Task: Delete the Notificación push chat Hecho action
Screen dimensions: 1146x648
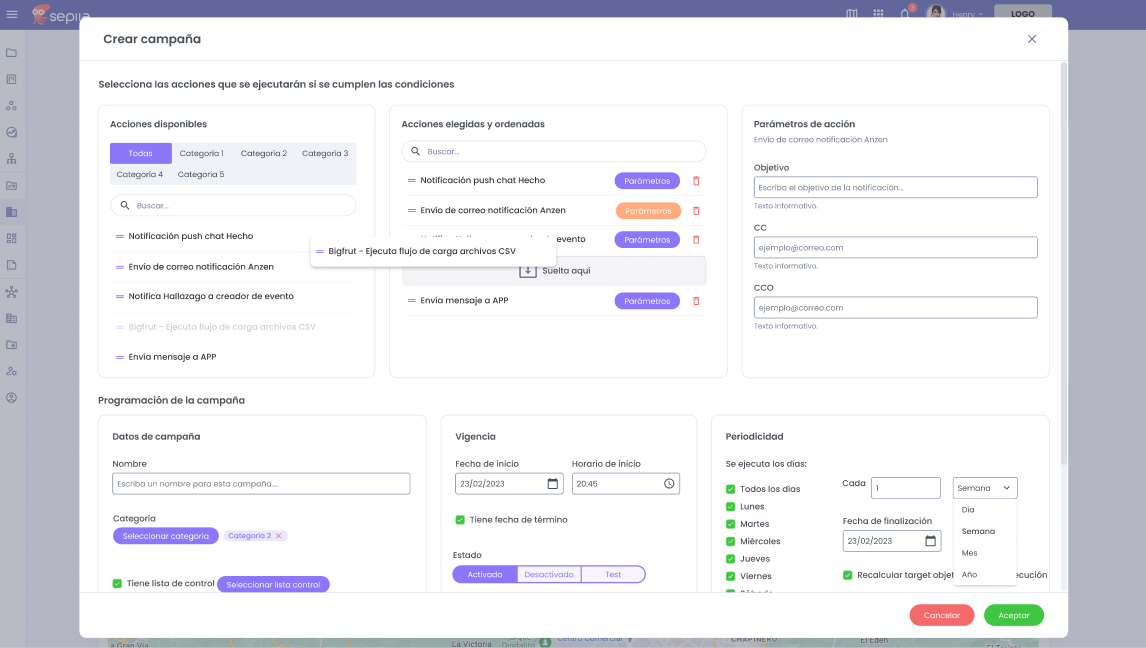Action: [696, 181]
